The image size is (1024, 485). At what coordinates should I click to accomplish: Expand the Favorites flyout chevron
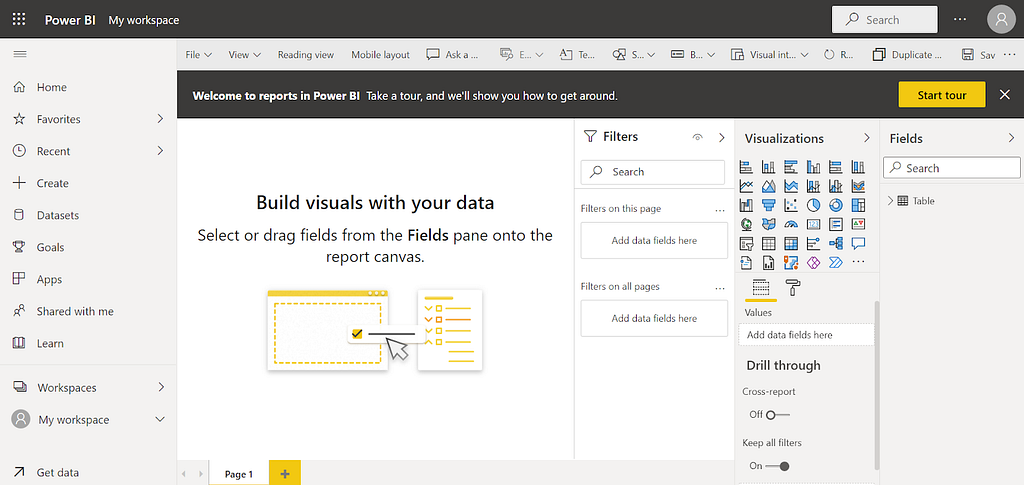point(161,119)
